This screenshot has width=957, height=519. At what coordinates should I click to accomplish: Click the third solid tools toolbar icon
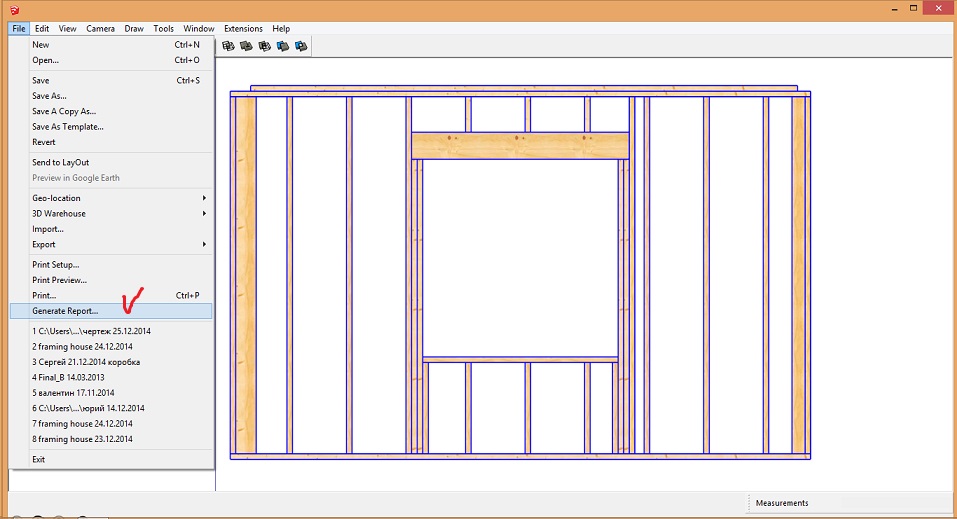pyautogui.click(x=264, y=46)
